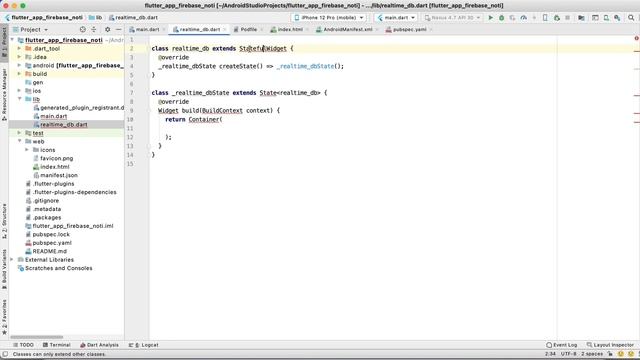This screenshot has width=640, height=360.
Task: Expand the test folder arrow
Action: [x=19, y=133]
